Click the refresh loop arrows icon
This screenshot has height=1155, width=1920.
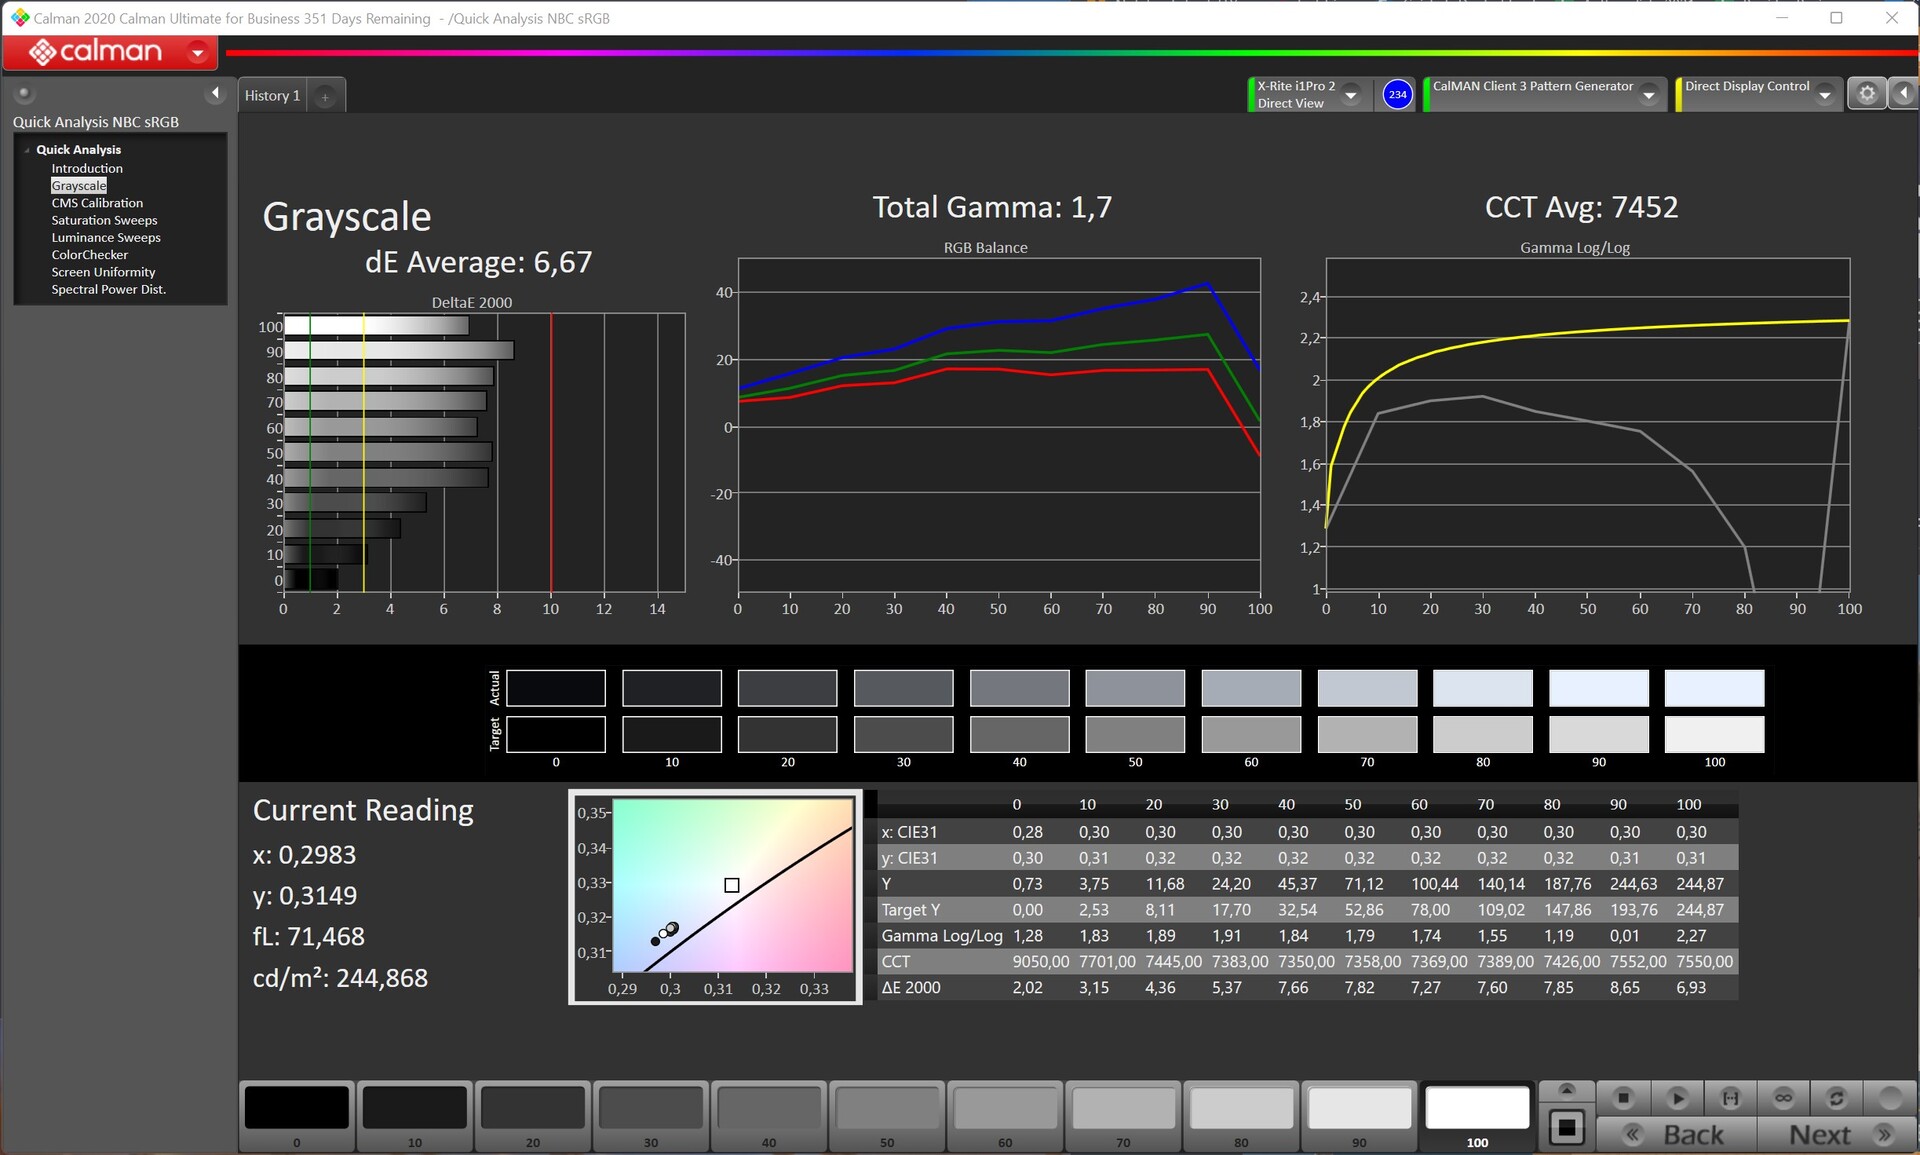(1836, 1098)
